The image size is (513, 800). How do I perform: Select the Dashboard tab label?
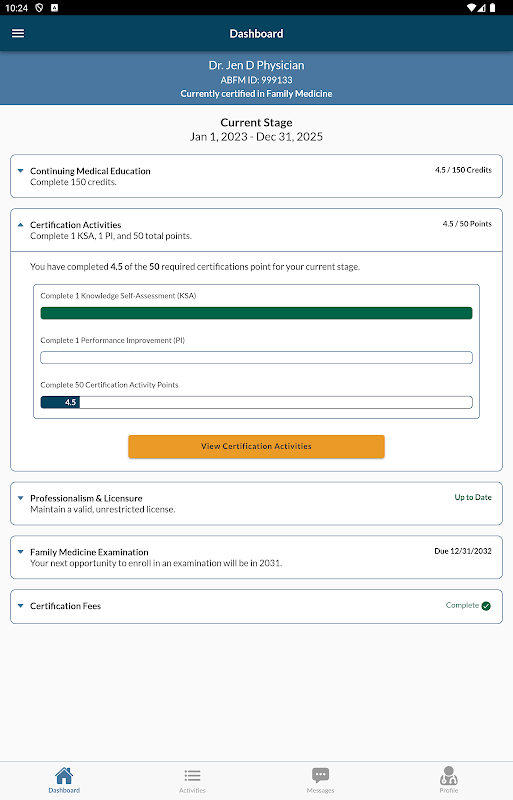tap(64, 790)
